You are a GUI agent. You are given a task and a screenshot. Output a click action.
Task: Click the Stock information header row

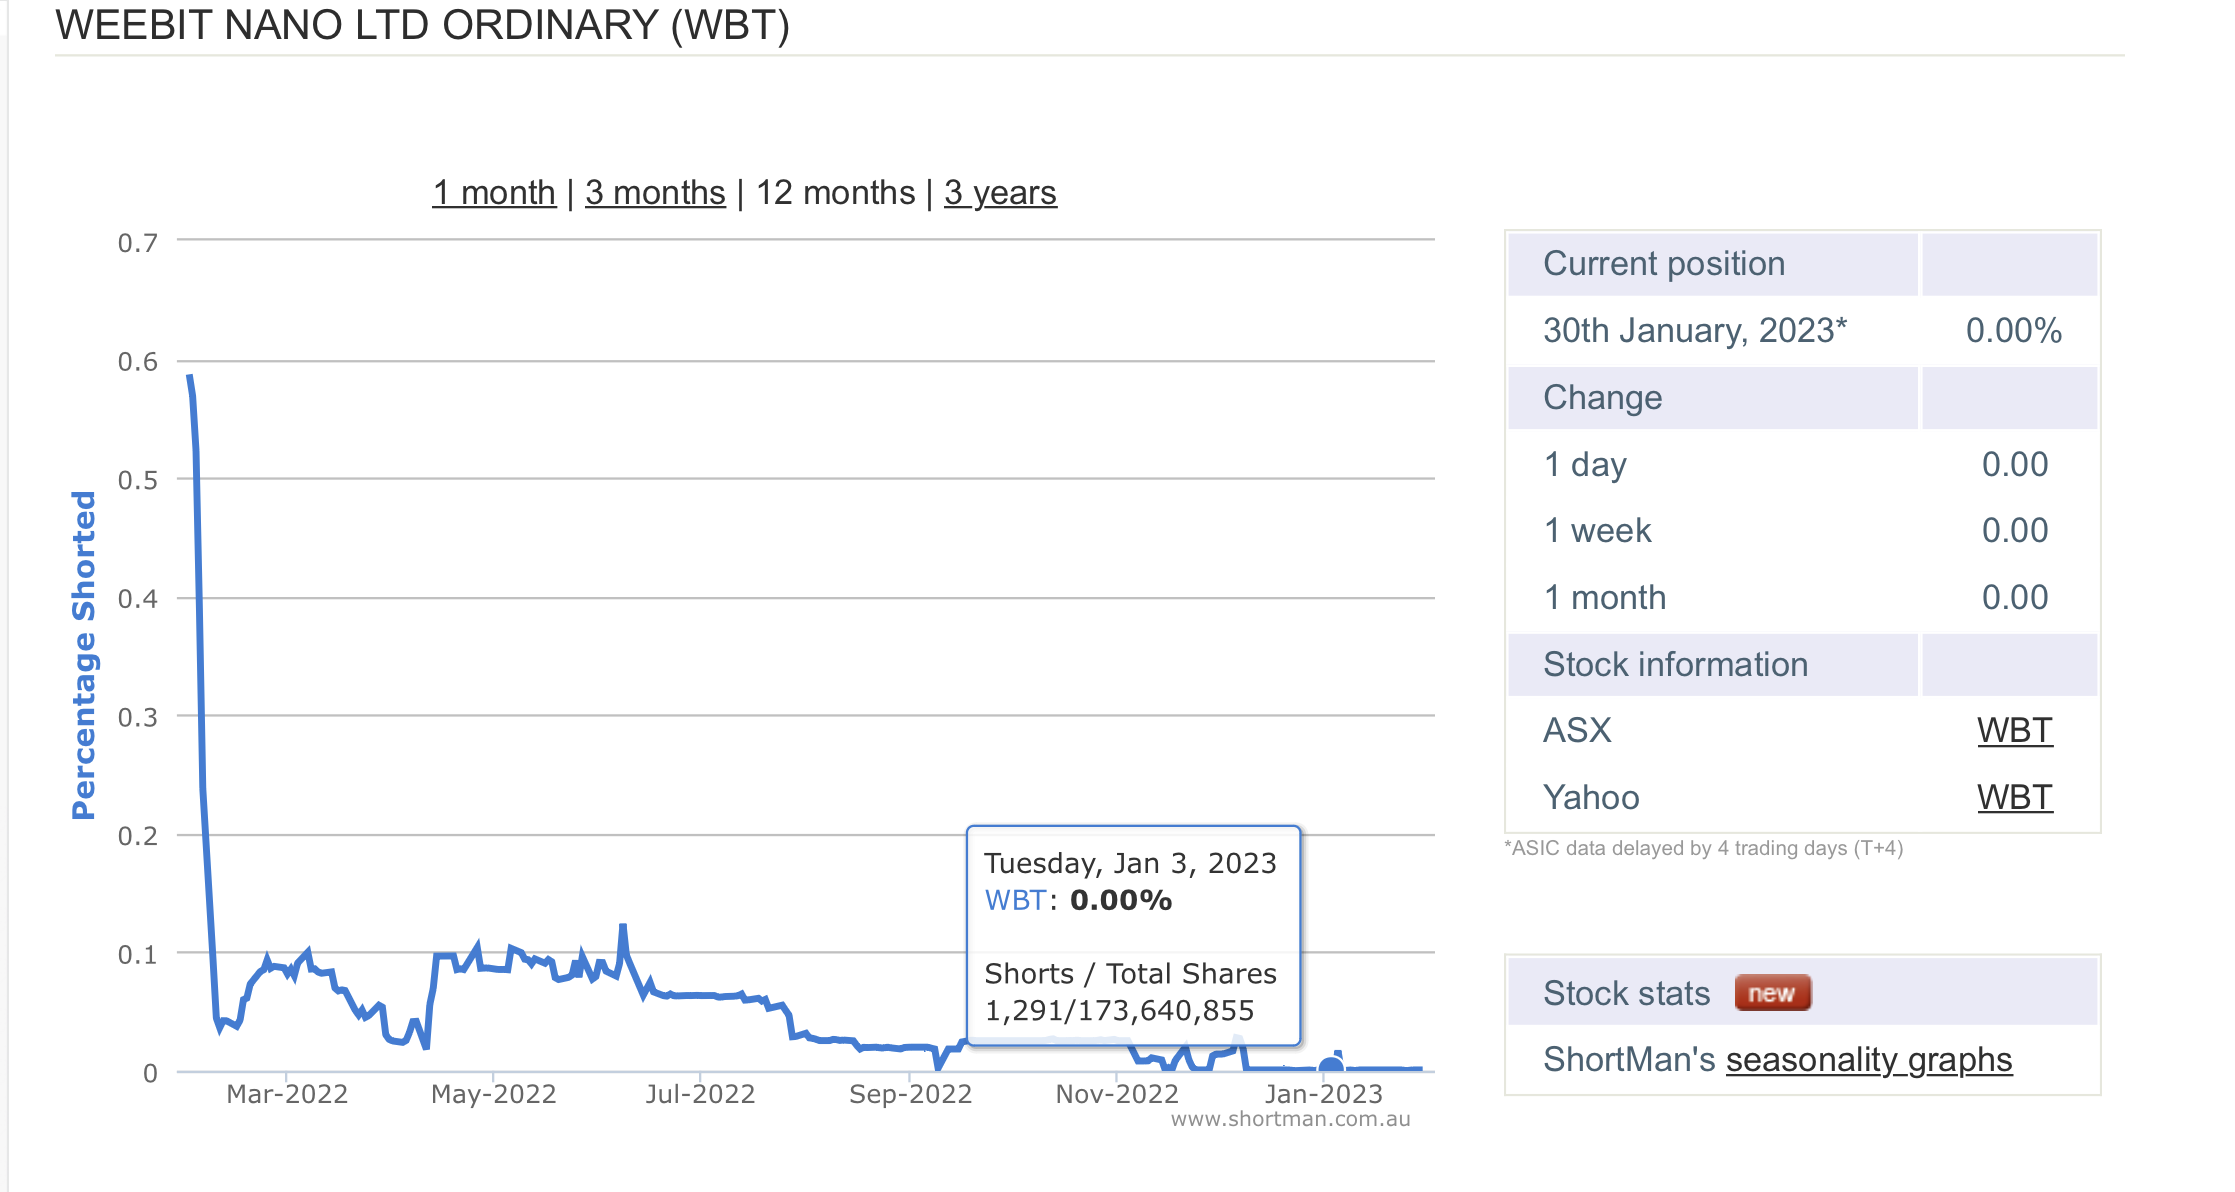pos(1675,665)
